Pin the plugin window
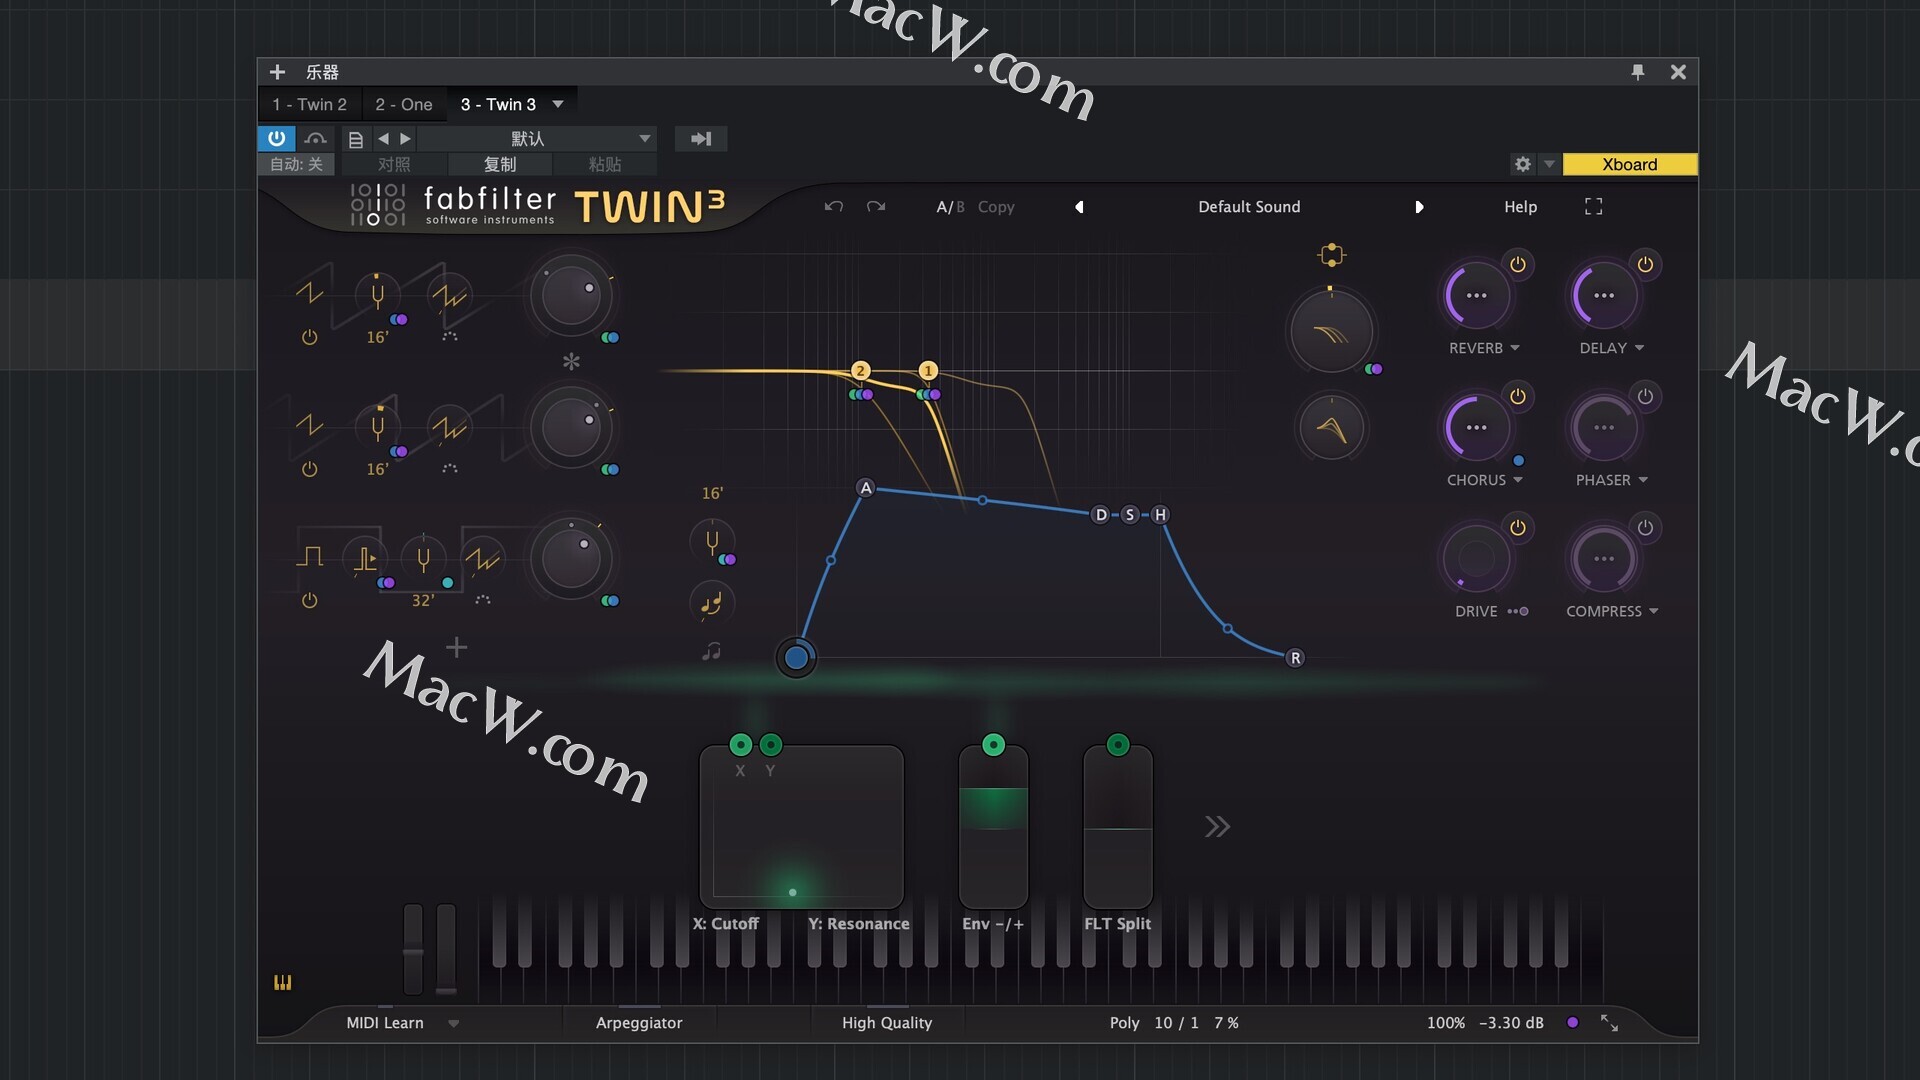The width and height of the screenshot is (1920, 1080). click(1637, 72)
